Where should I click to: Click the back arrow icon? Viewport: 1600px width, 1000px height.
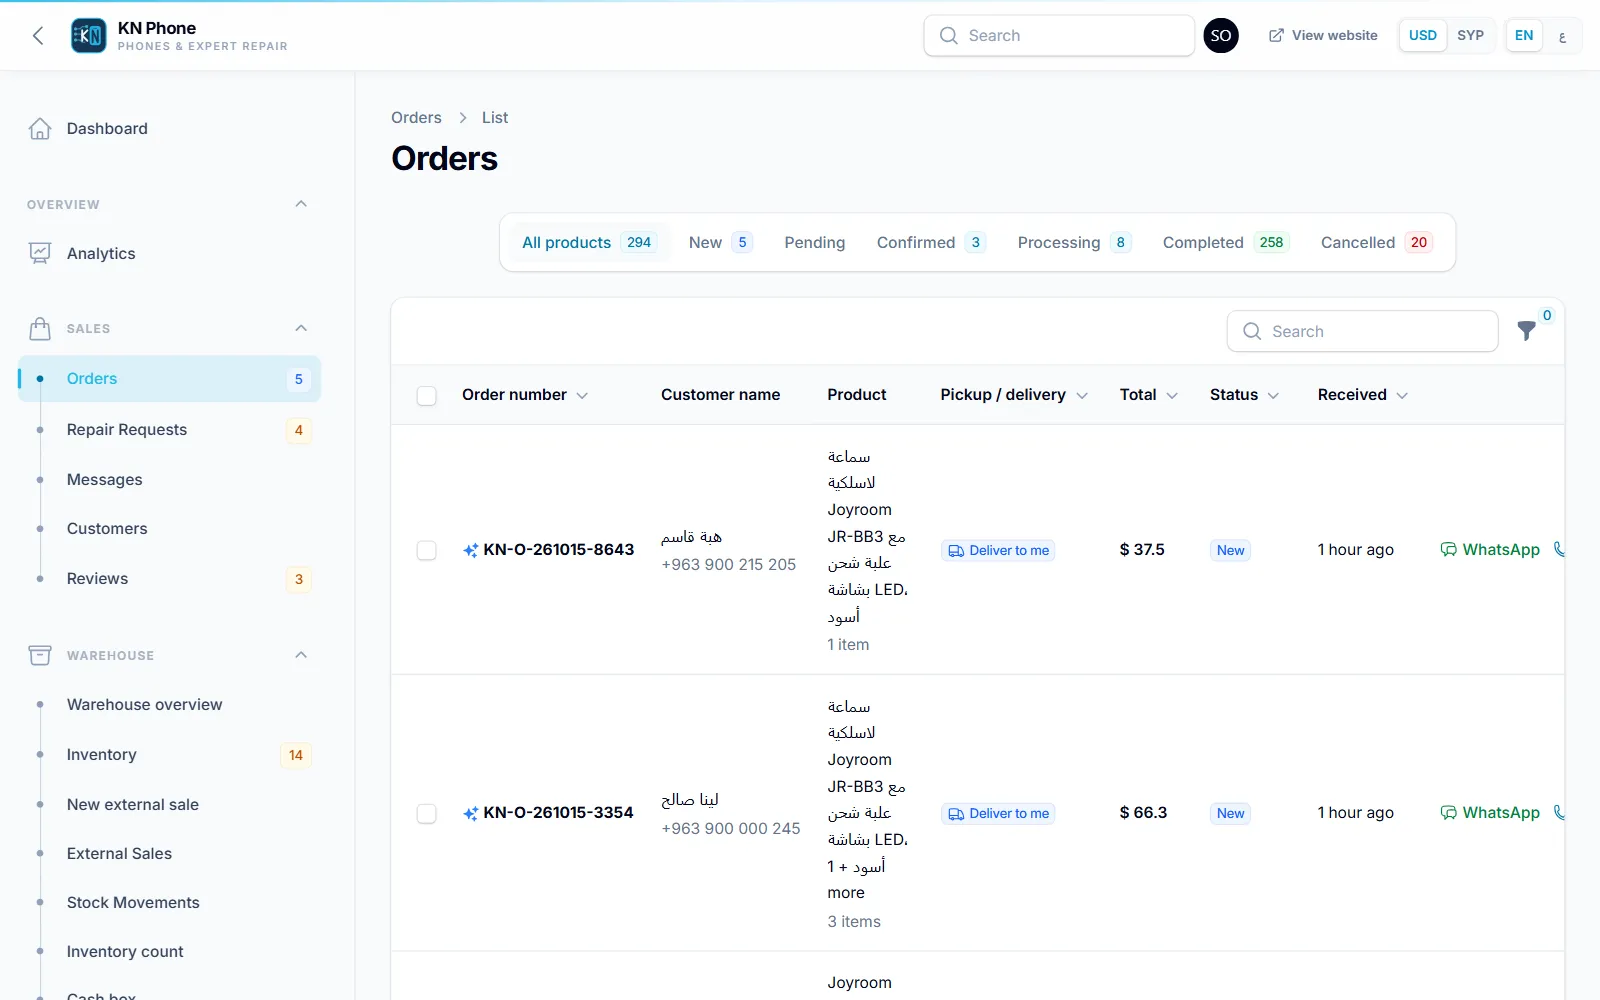(38, 36)
